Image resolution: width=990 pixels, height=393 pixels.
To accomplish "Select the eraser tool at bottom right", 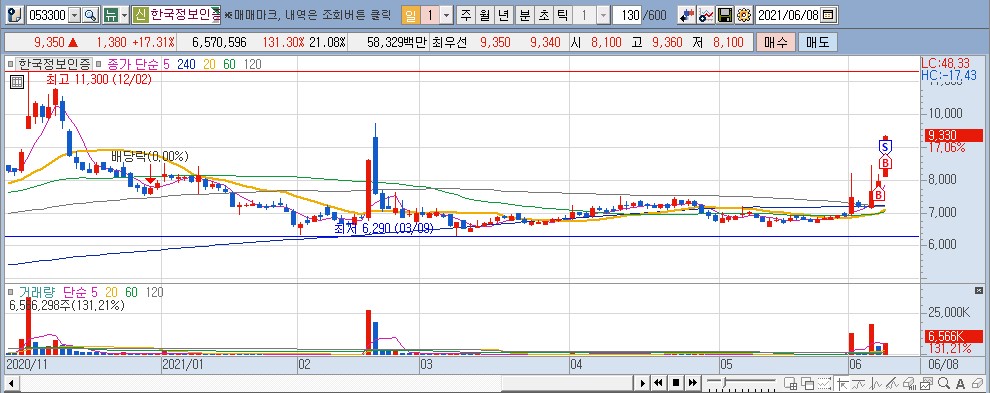I will (977, 383).
